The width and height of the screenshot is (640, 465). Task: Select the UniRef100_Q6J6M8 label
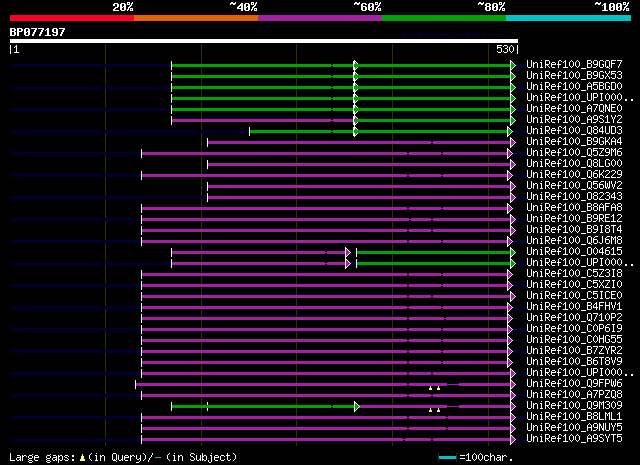coord(574,241)
